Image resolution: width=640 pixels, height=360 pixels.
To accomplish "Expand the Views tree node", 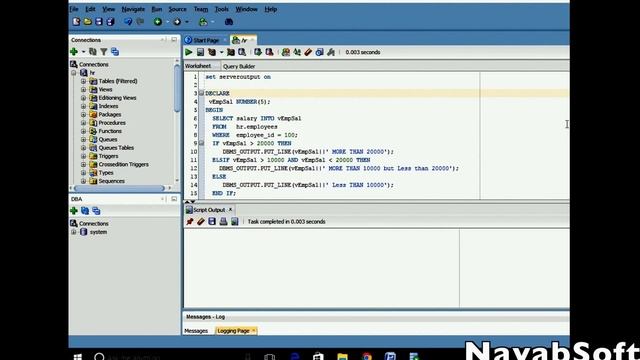I will pos(83,89).
